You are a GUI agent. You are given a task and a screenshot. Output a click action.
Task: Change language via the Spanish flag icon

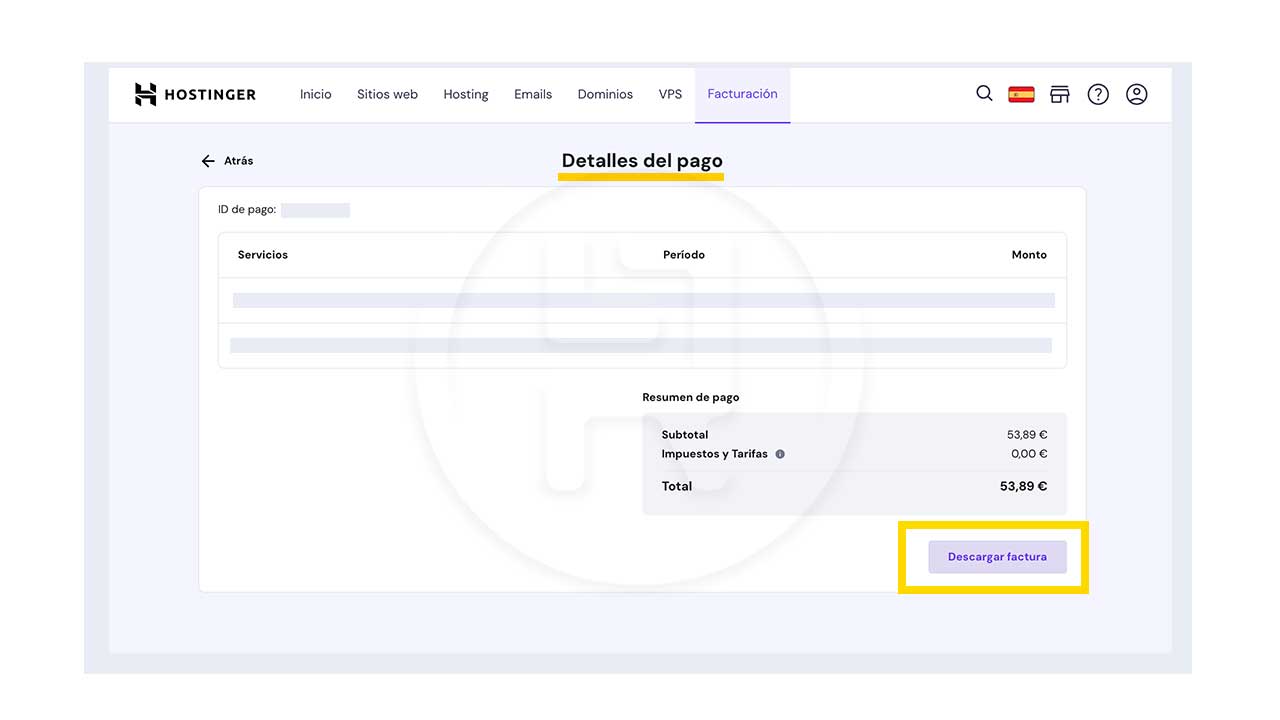point(1021,94)
